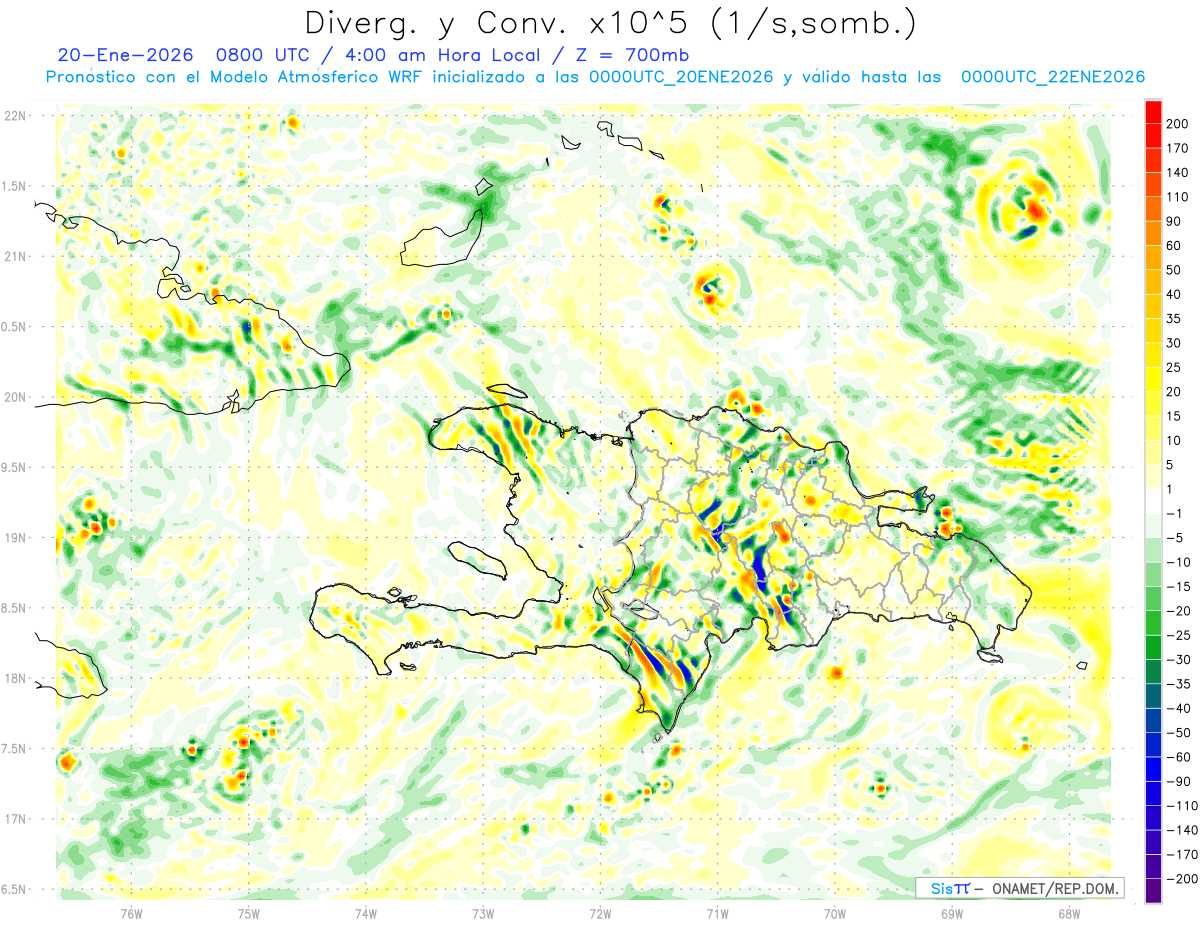The width and height of the screenshot is (1200, 927).
Task: Click the '-10' color bar value
Action: (x=1177, y=562)
